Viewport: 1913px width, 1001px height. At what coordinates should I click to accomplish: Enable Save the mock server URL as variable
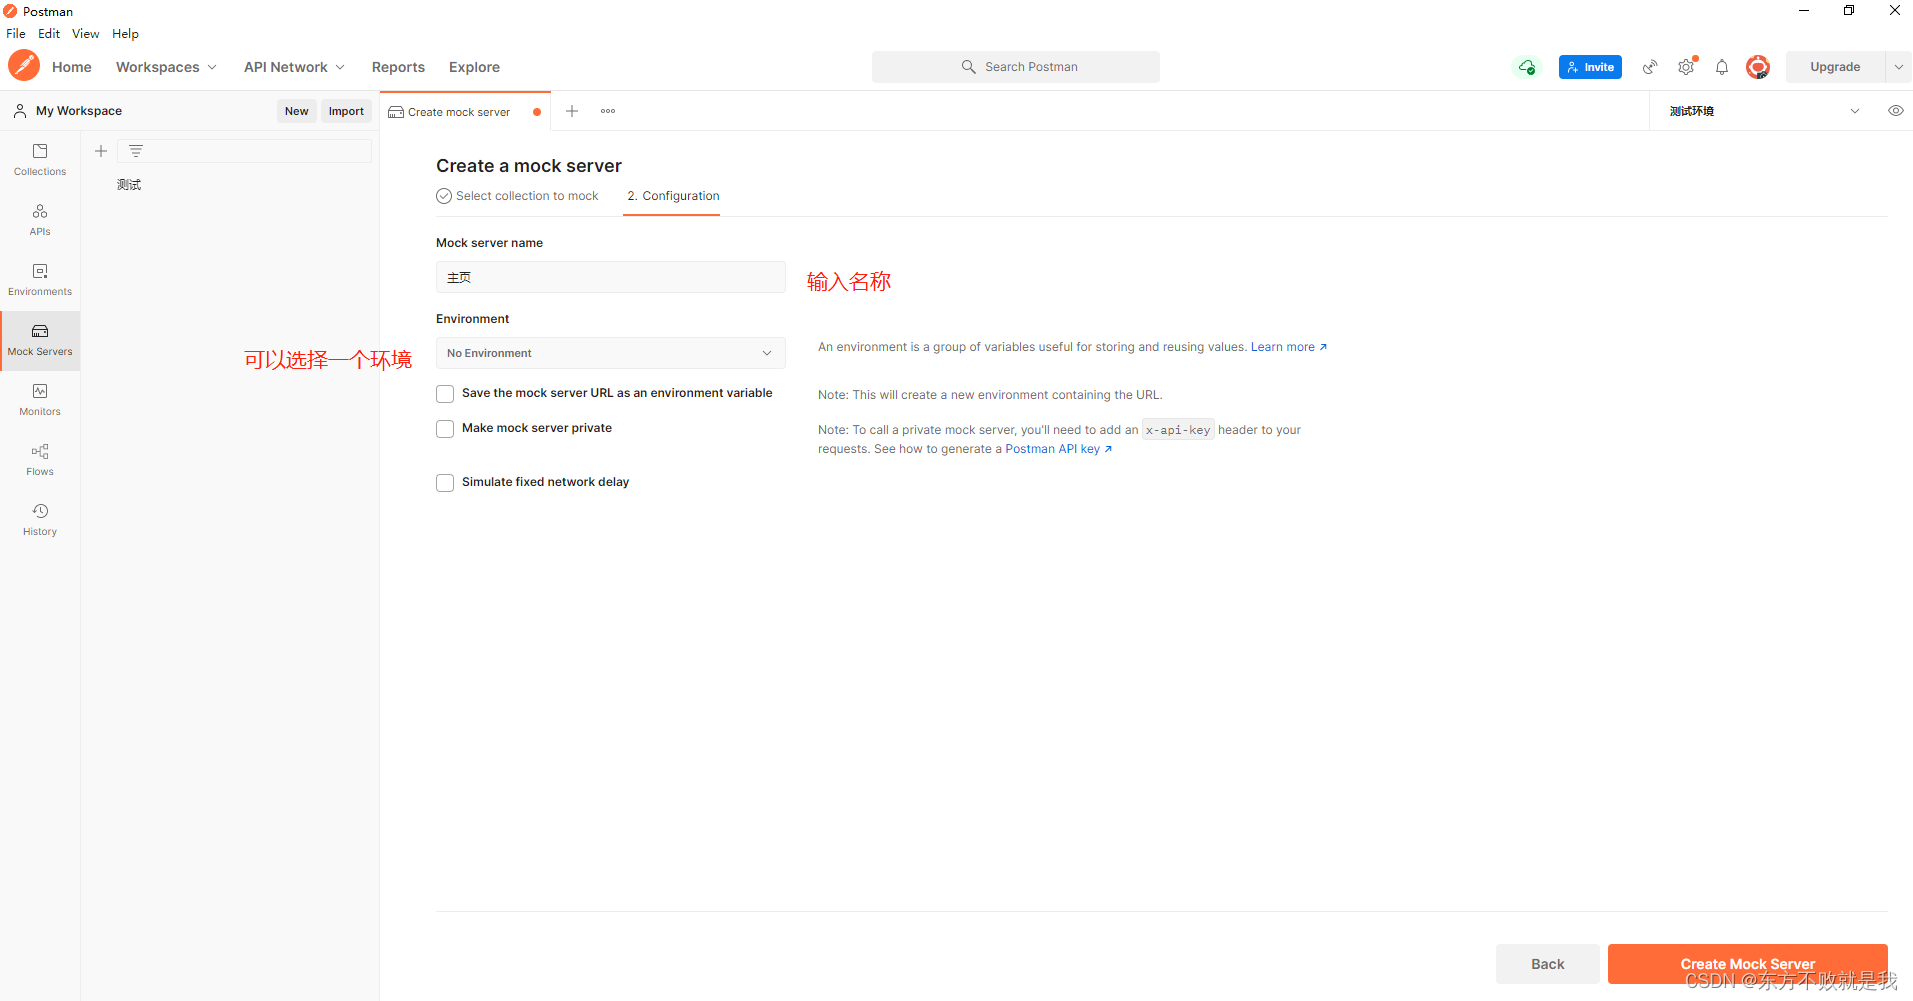(x=445, y=393)
